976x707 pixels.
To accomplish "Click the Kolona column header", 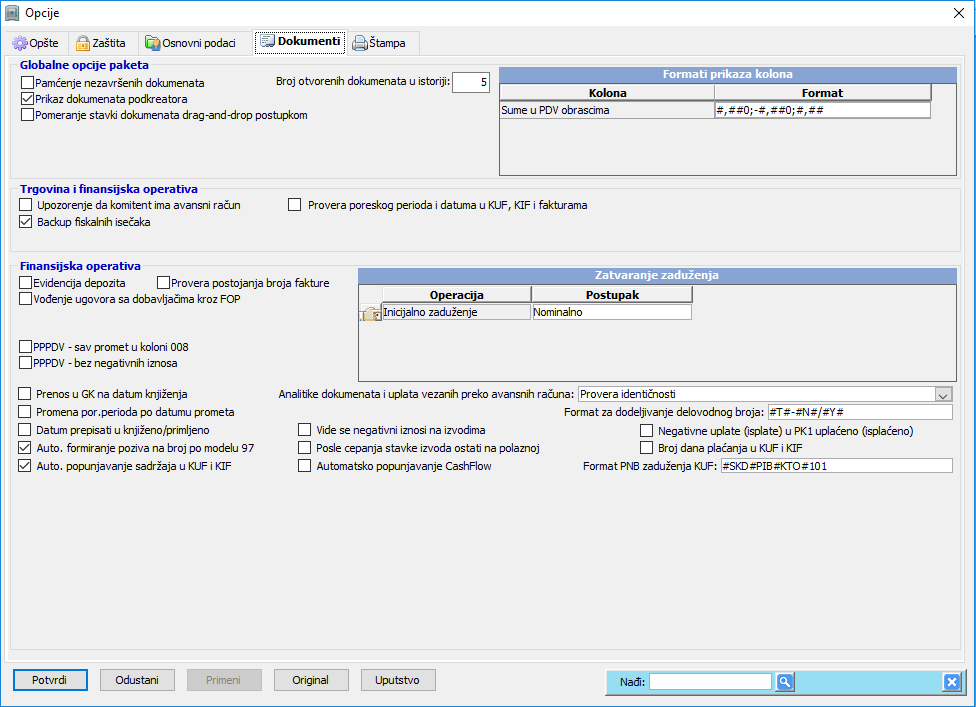I will (608, 93).
